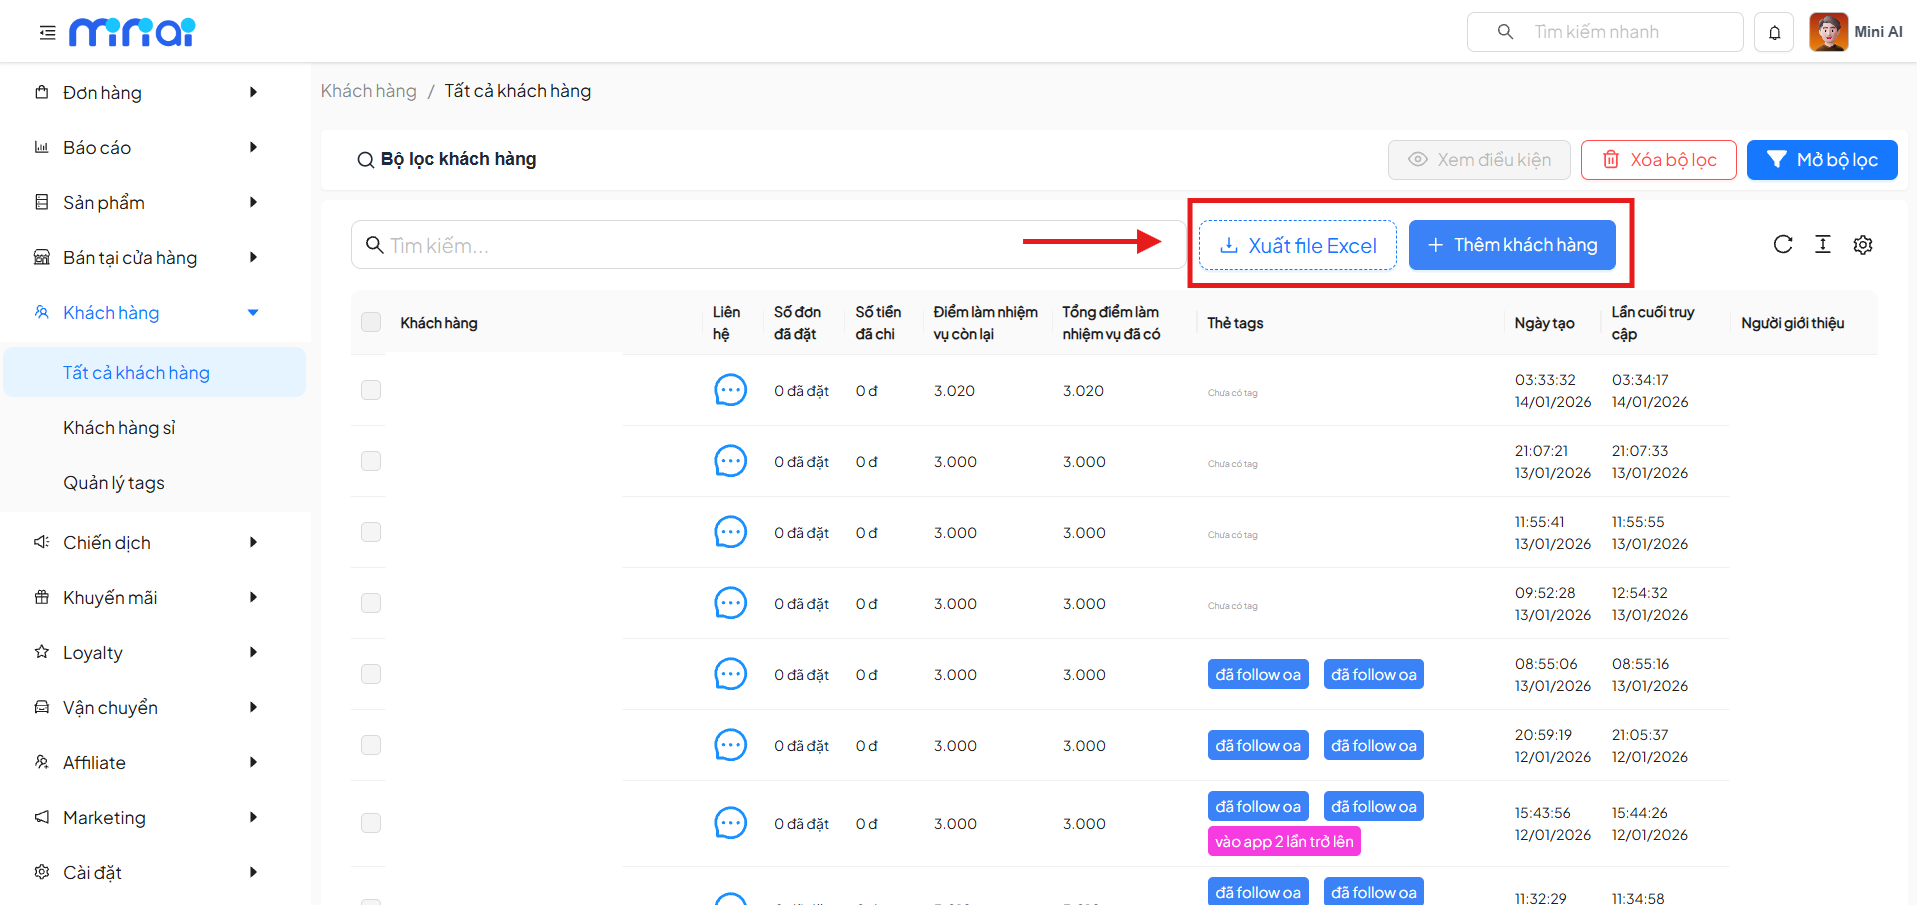The image size is (1917, 905).
Task: Click the hamburger menu icon beside logo
Action: pos(47,33)
